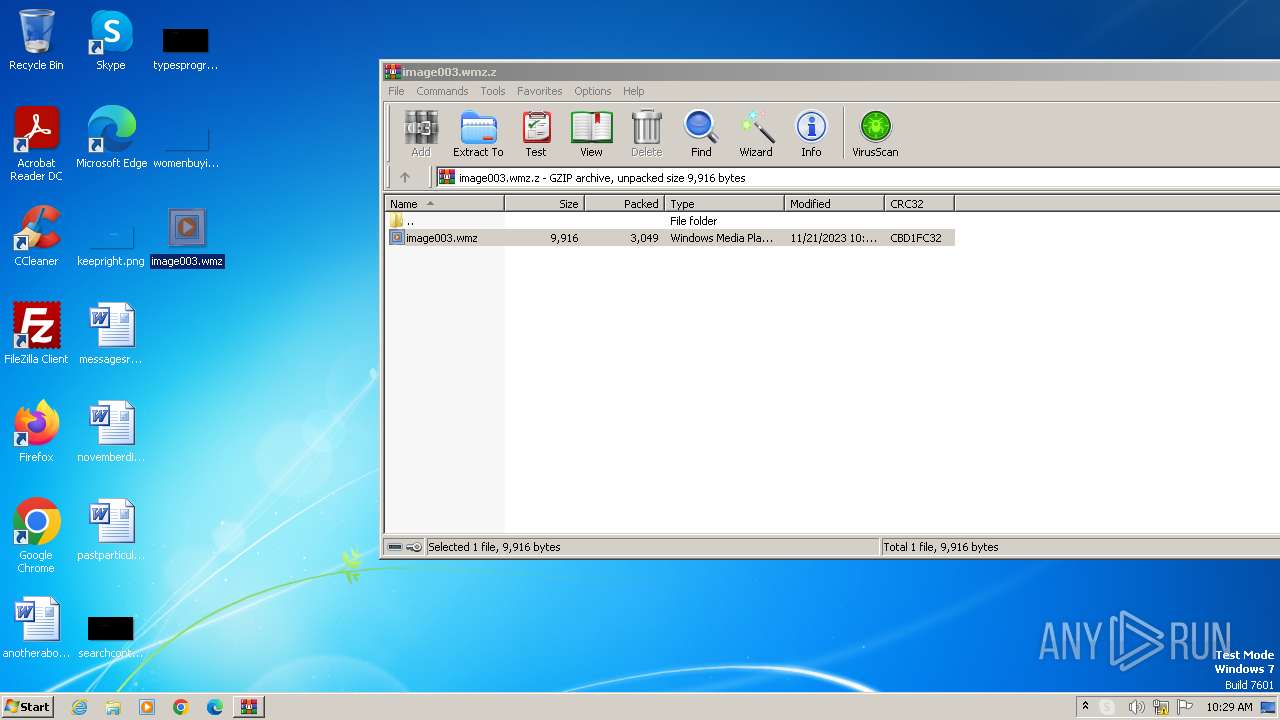Open Windows Media Player from the taskbar

point(147,707)
